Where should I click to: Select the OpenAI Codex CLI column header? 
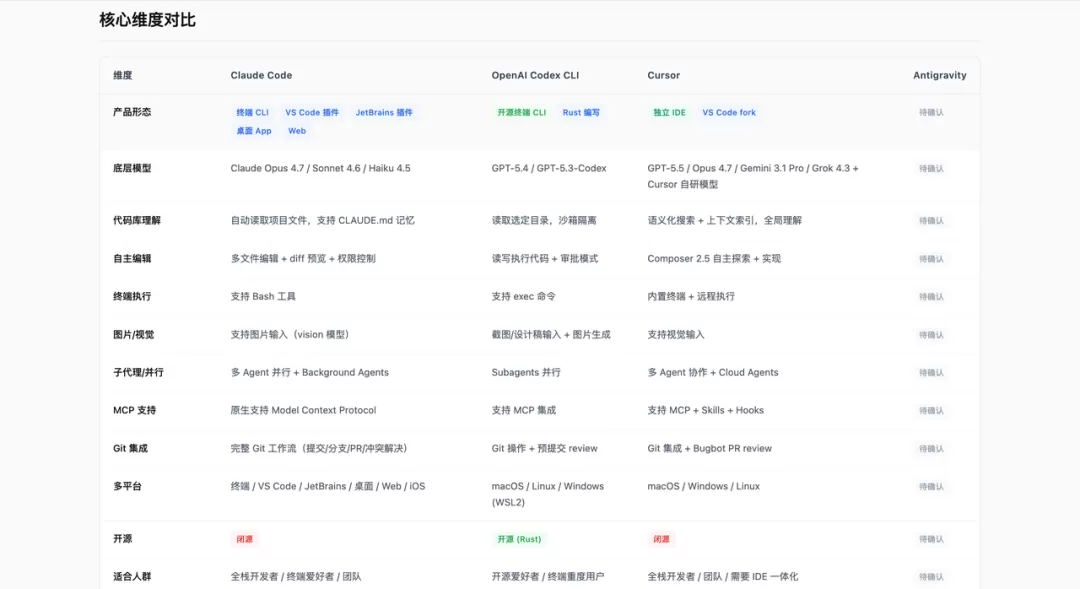535,75
